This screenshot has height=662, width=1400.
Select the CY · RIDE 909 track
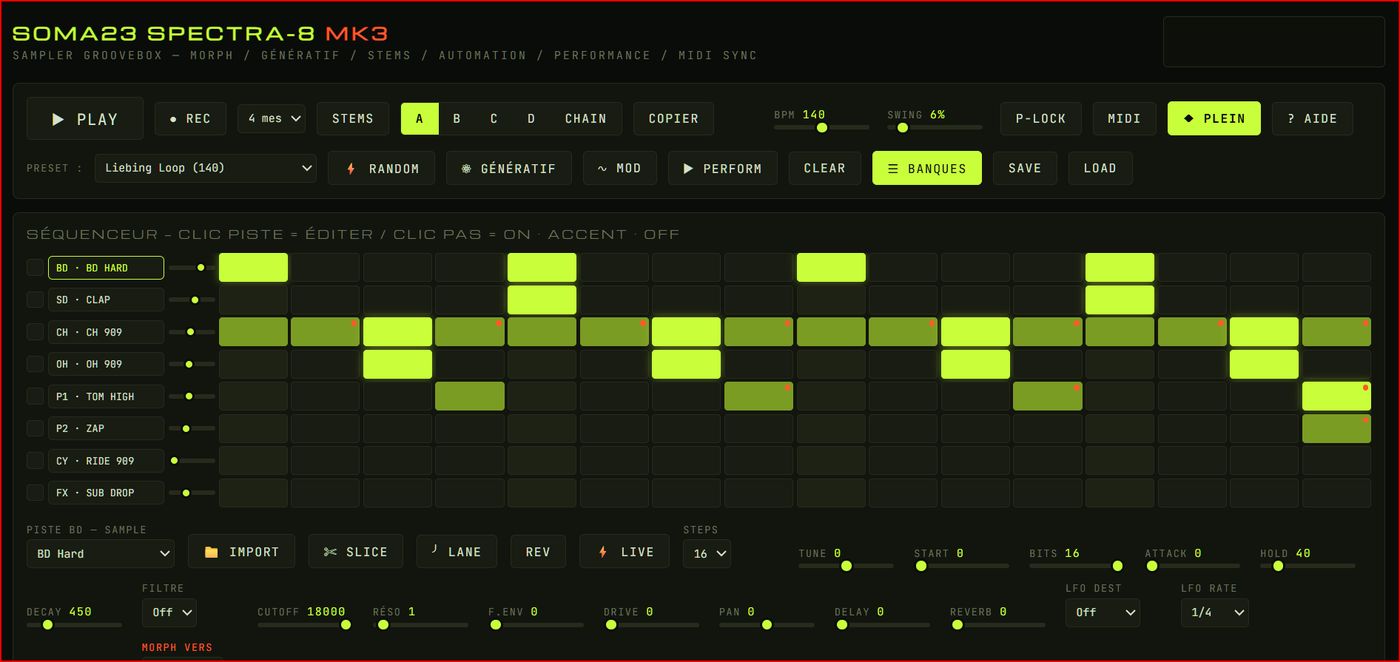[x=106, y=460]
